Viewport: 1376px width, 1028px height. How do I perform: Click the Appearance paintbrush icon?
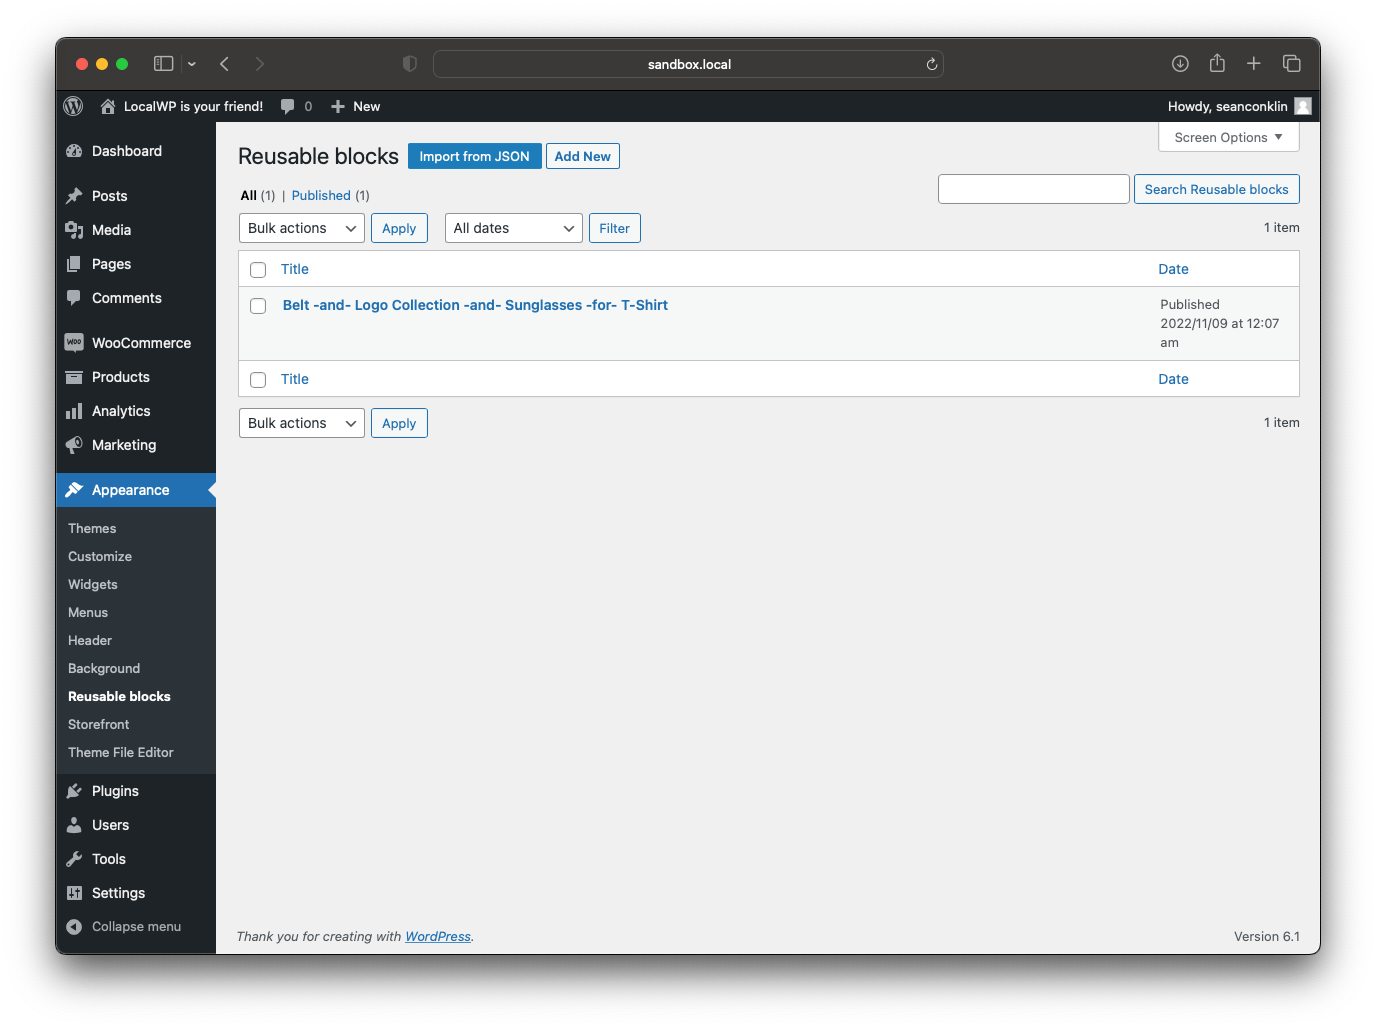(74, 490)
